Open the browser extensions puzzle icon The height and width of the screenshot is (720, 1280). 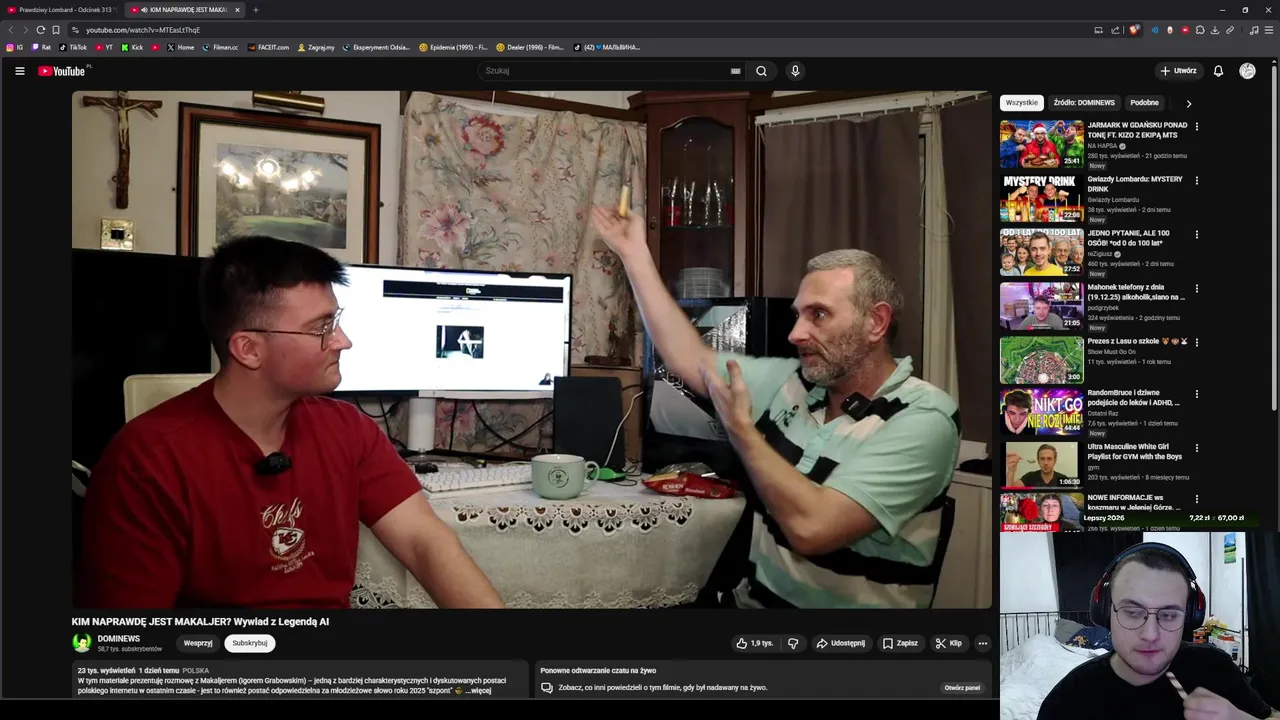1200,30
